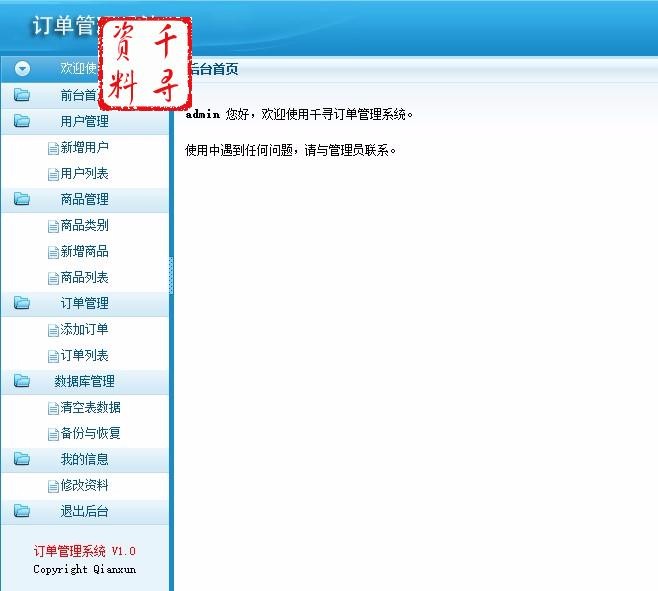The width and height of the screenshot is (658, 591).
Task: Click the page icon next to 用户列表
Action: [53, 175]
